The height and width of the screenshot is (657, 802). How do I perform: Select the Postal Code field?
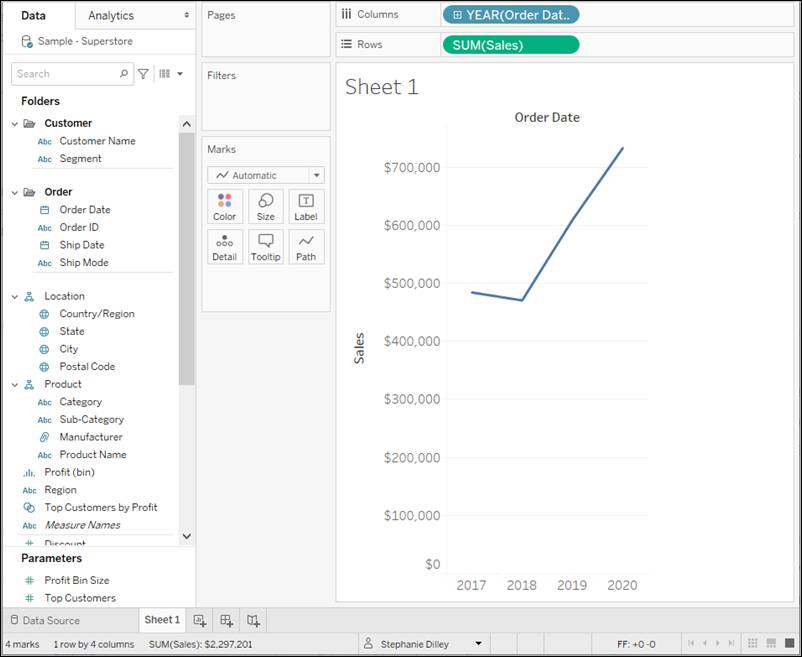87,367
